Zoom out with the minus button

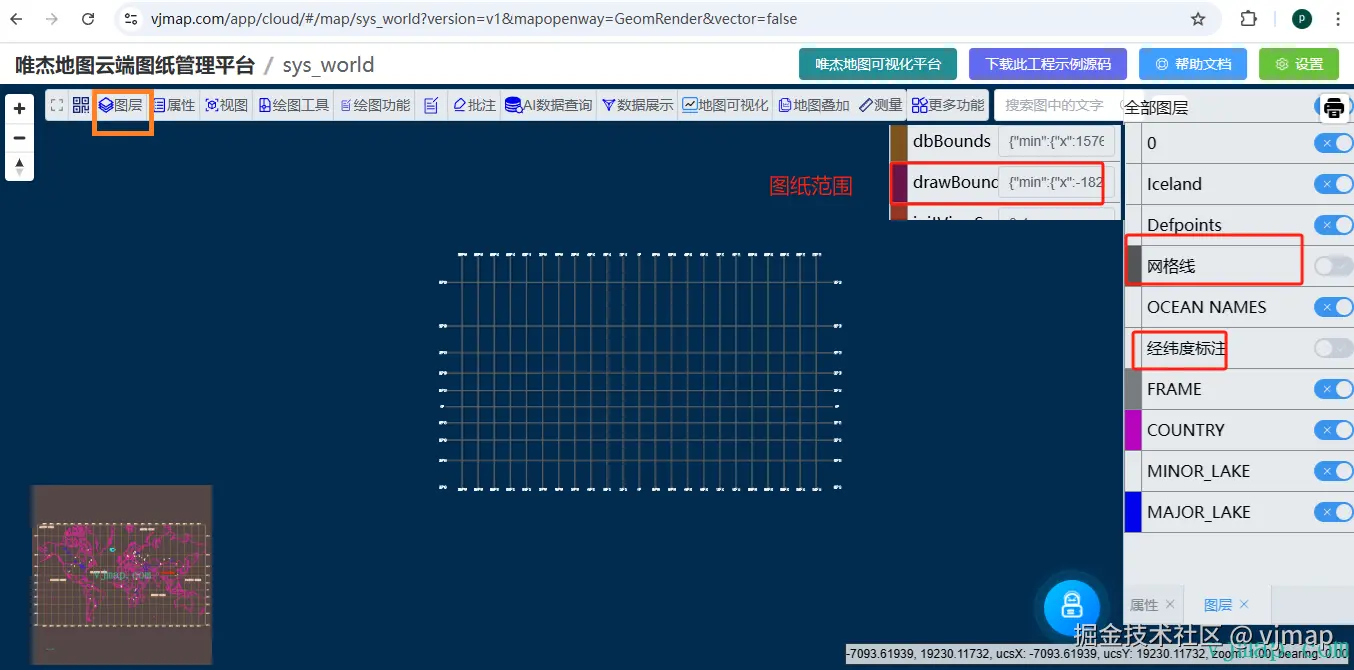19,138
